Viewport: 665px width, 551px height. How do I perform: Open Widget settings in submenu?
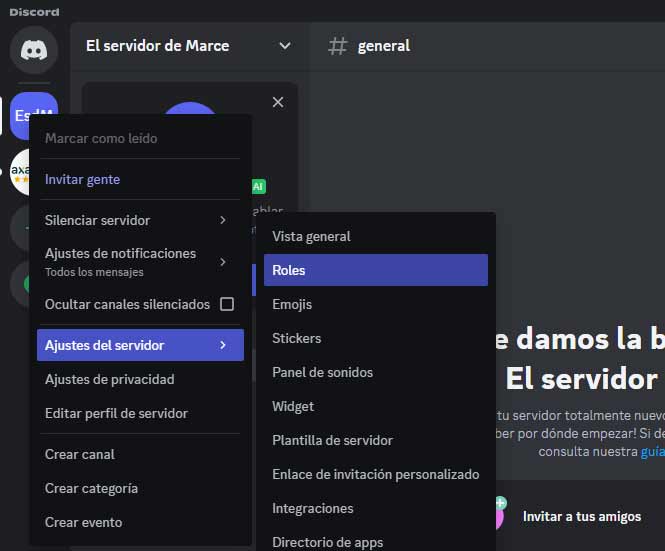[376, 406]
